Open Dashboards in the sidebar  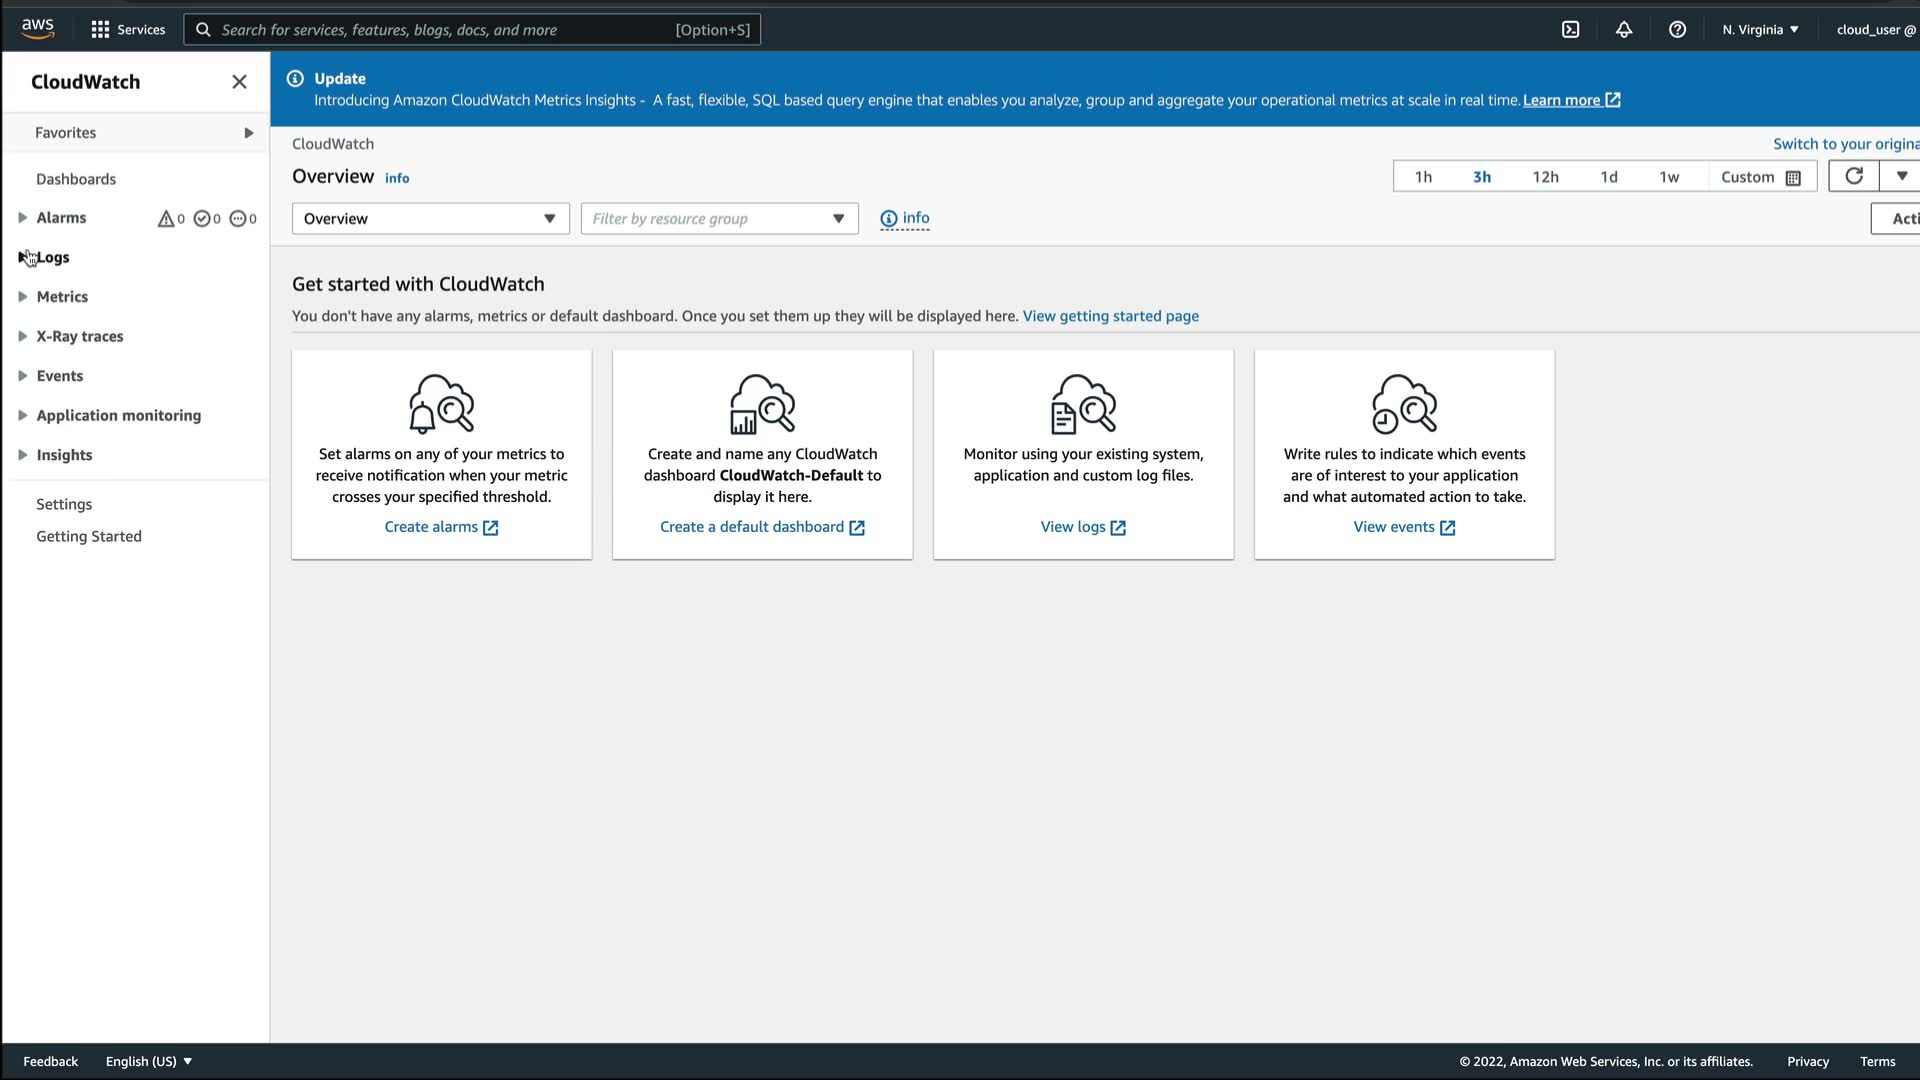click(76, 179)
